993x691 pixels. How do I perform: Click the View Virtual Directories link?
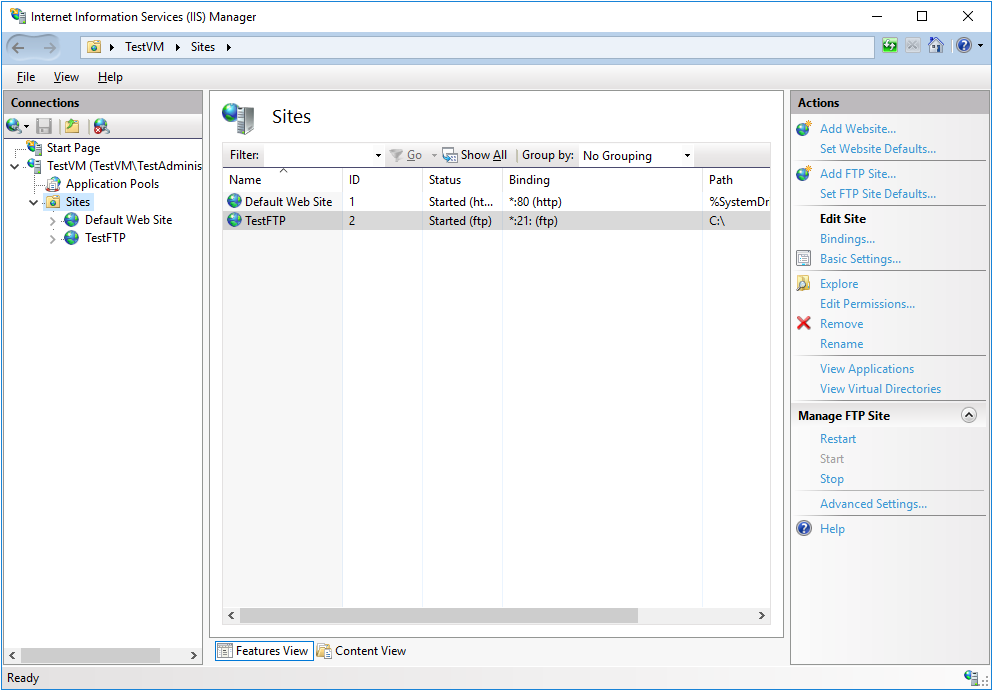[x=880, y=389]
